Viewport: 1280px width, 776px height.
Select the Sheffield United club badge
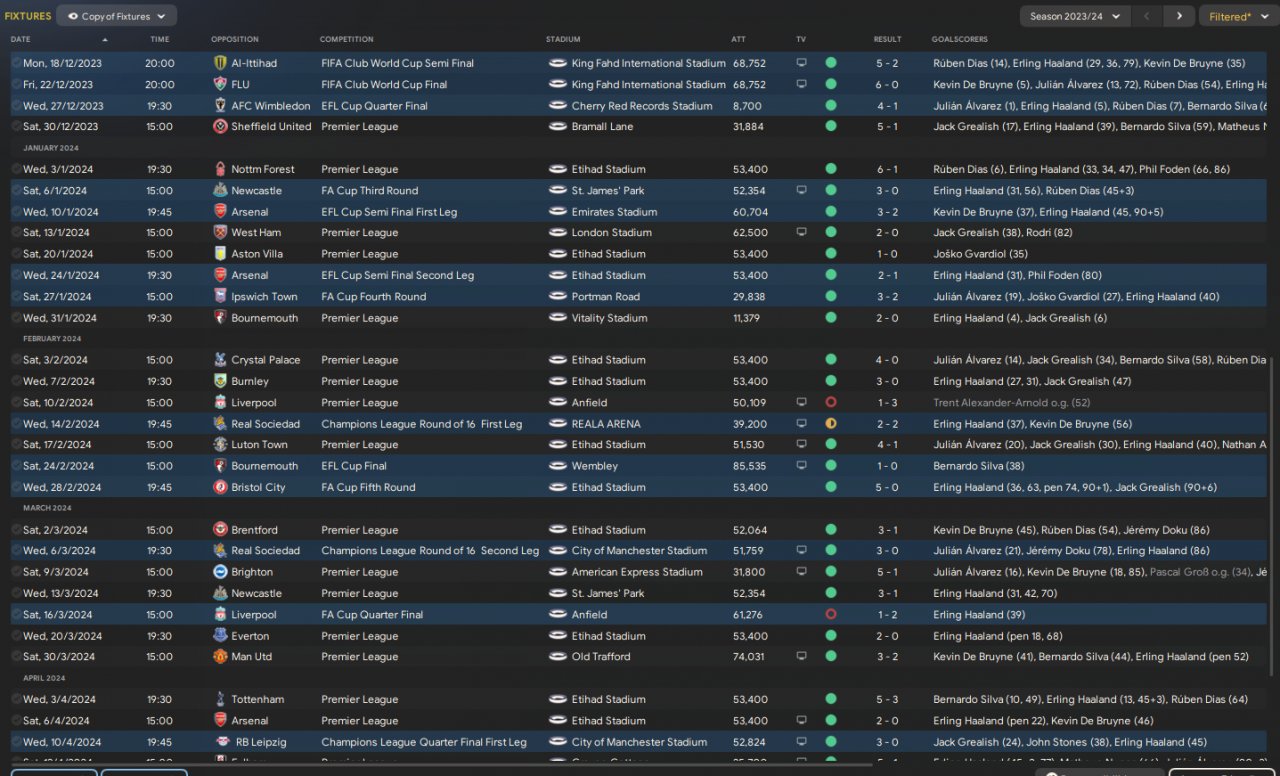point(220,127)
